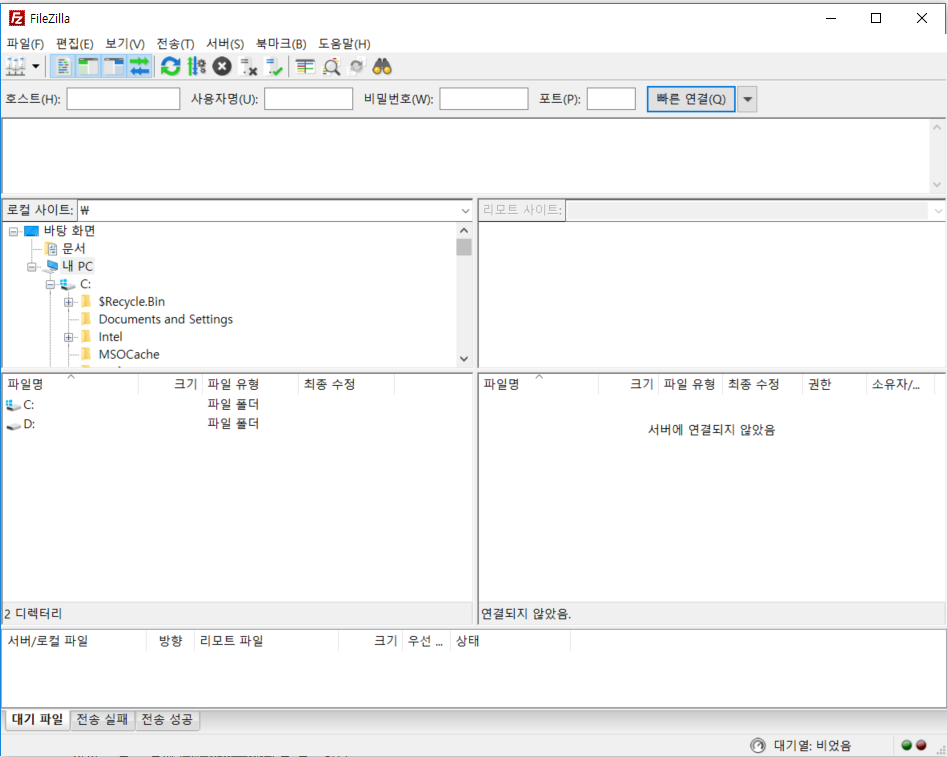Toggle directory comparison icon
Screen dimensions: 948x757
pyautogui.click(x=331, y=67)
